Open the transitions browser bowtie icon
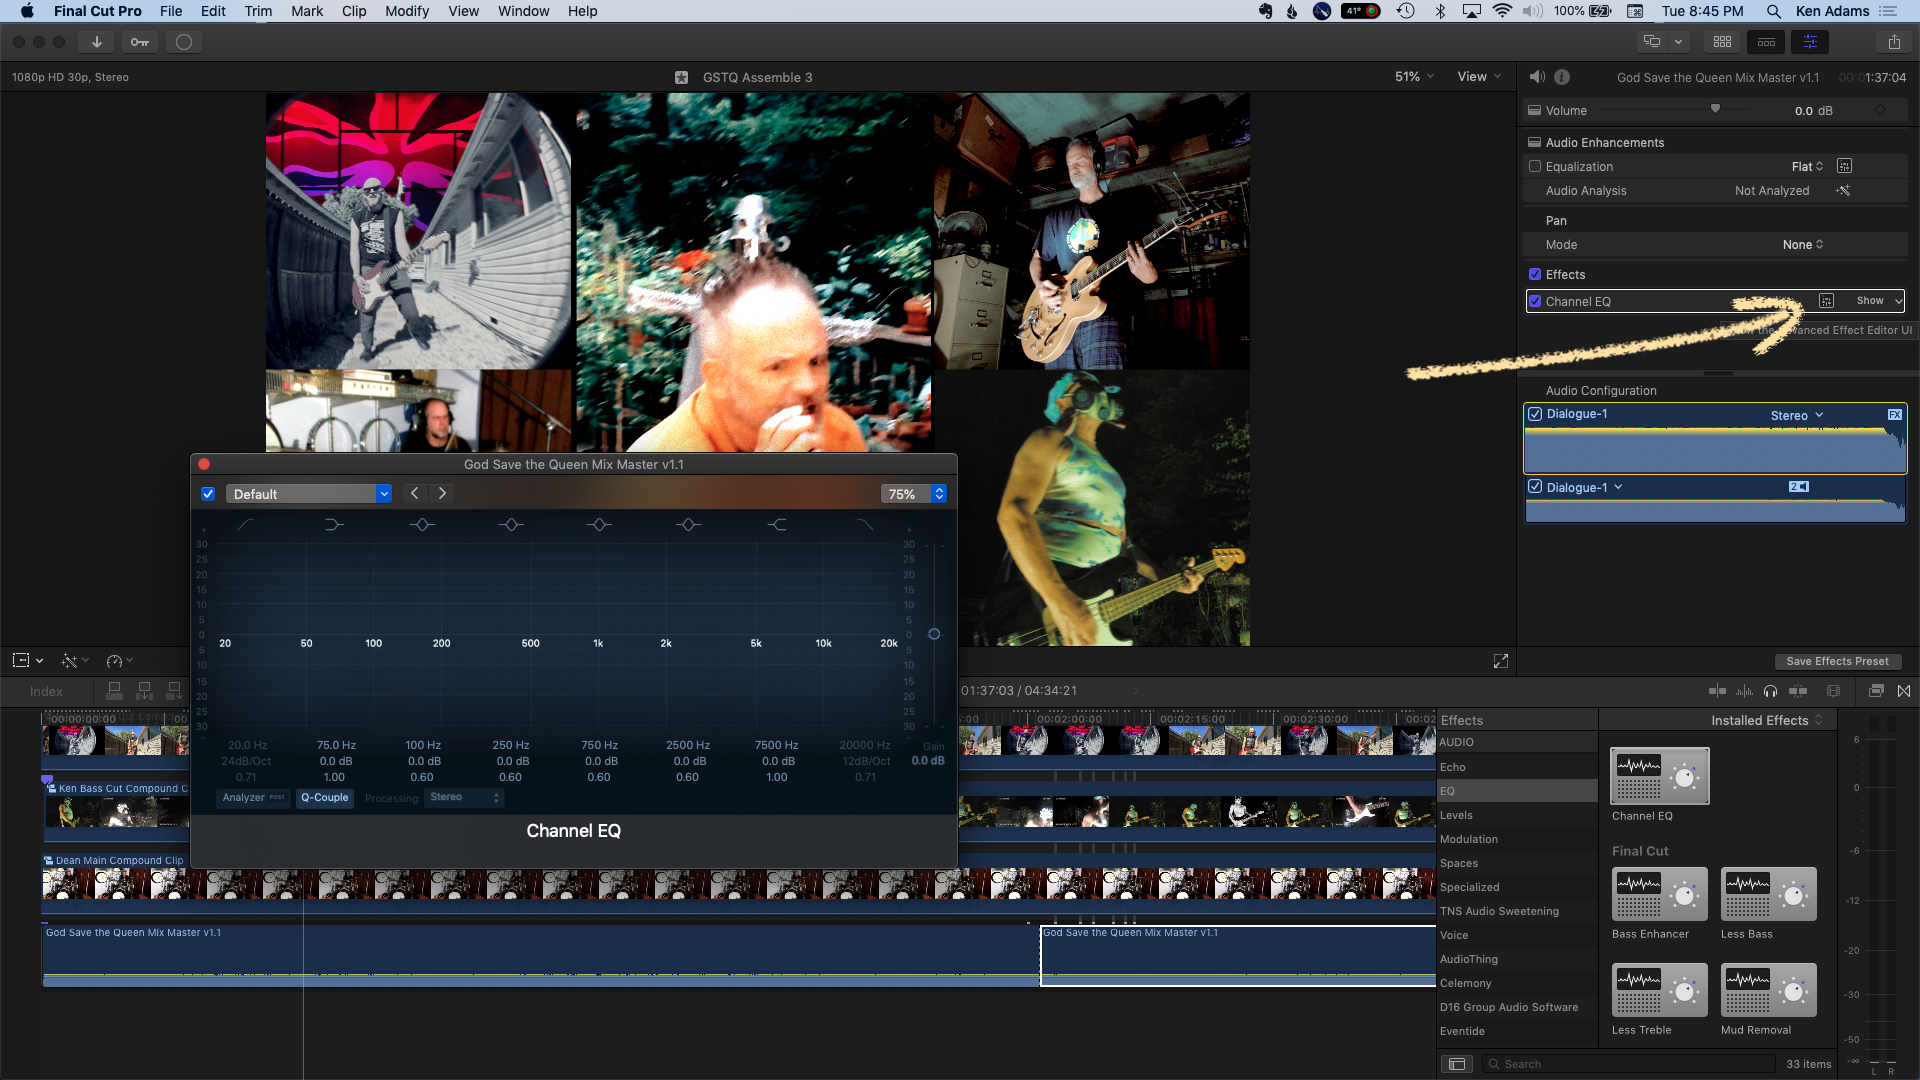Viewport: 1920px width, 1080px height. (1904, 691)
